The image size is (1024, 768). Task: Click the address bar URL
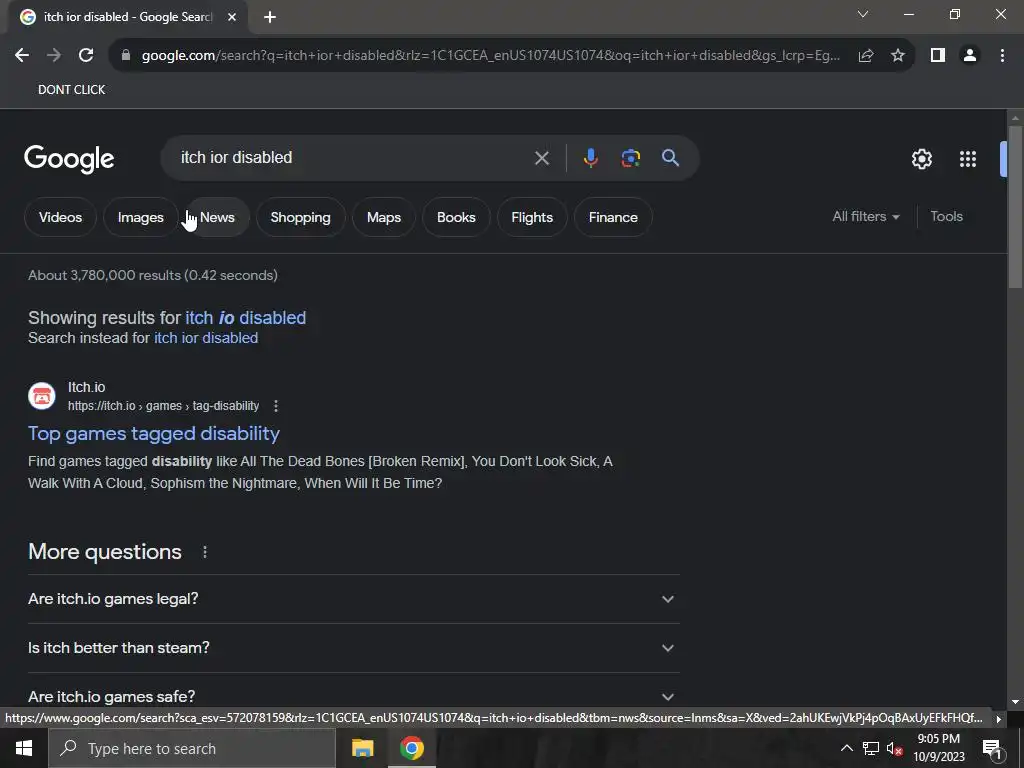490,56
